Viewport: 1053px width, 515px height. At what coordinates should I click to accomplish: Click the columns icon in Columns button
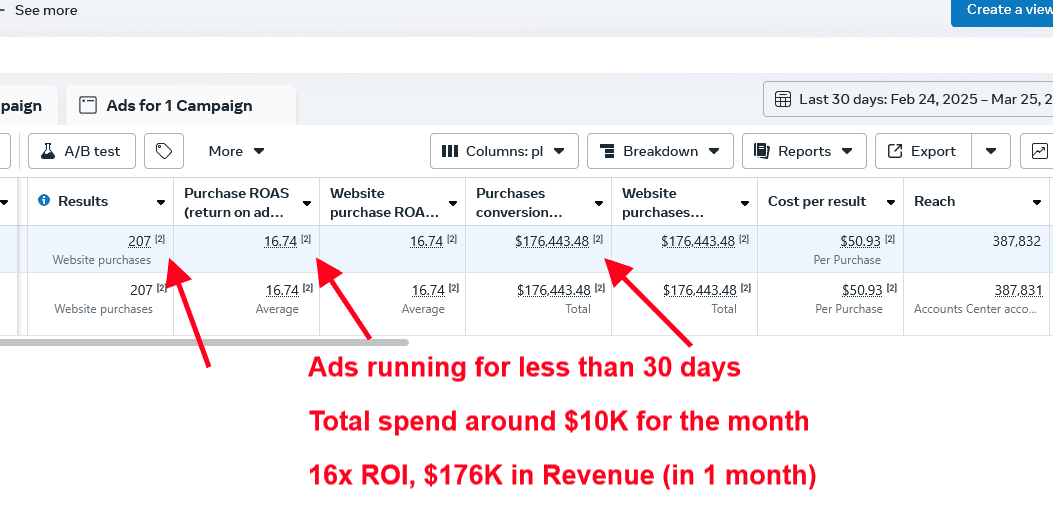(x=450, y=151)
